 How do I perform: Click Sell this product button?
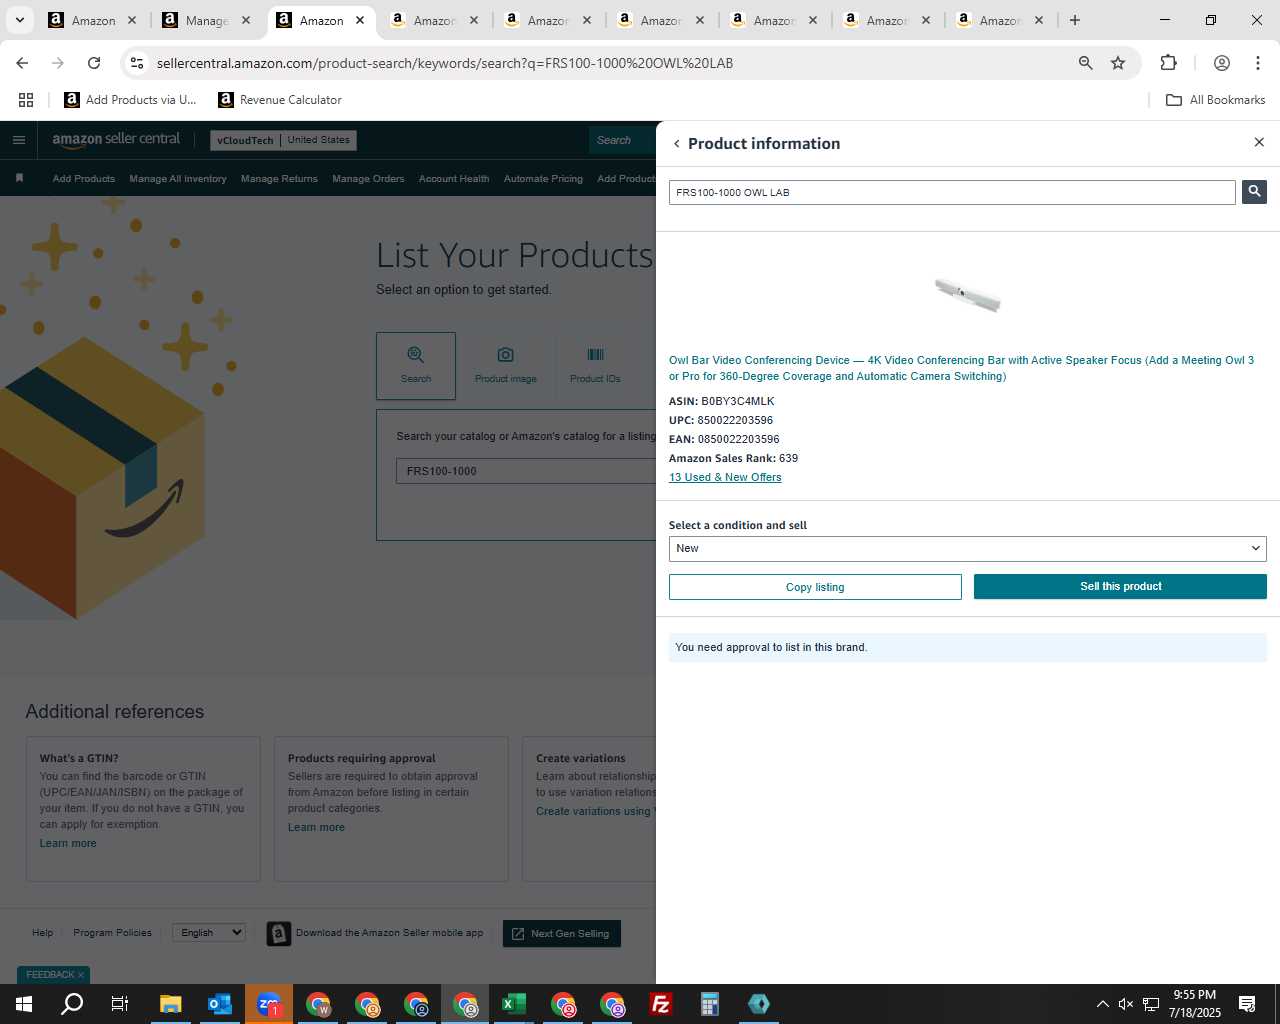(1120, 587)
